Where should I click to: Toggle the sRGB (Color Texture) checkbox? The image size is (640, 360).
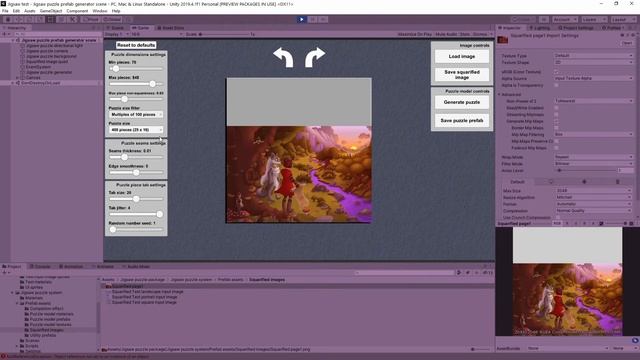(x=556, y=72)
